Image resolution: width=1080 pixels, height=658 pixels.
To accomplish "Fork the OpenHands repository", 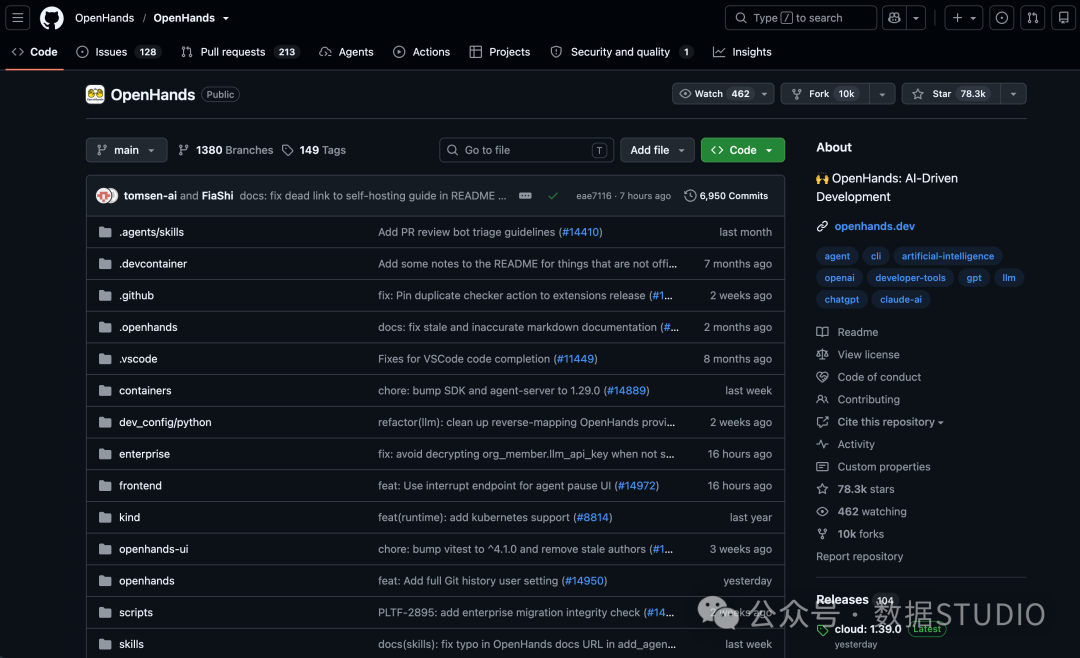I will [825, 94].
